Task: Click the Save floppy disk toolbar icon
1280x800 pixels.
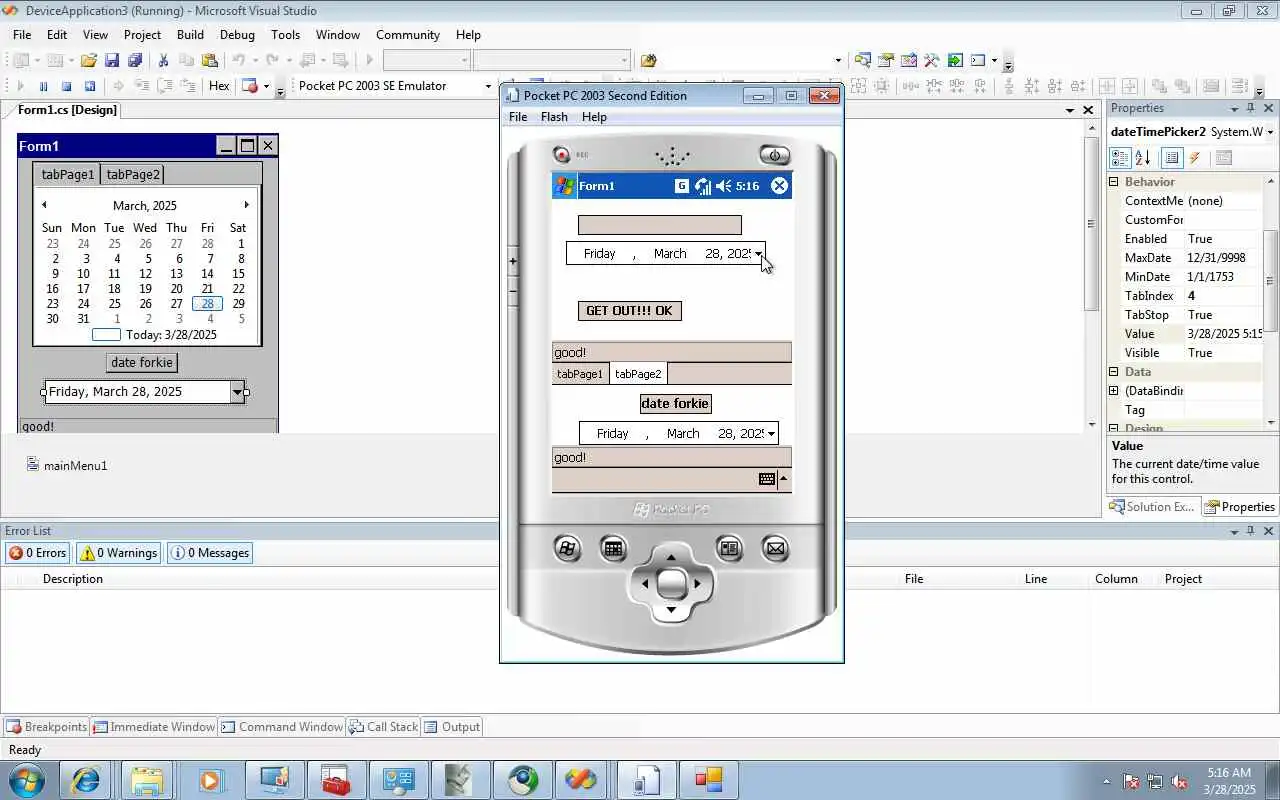Action: 112,61
